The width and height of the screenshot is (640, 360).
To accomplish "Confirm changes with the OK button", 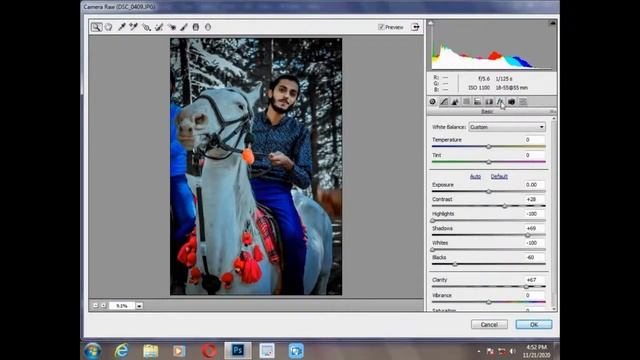I will point(534,324).
